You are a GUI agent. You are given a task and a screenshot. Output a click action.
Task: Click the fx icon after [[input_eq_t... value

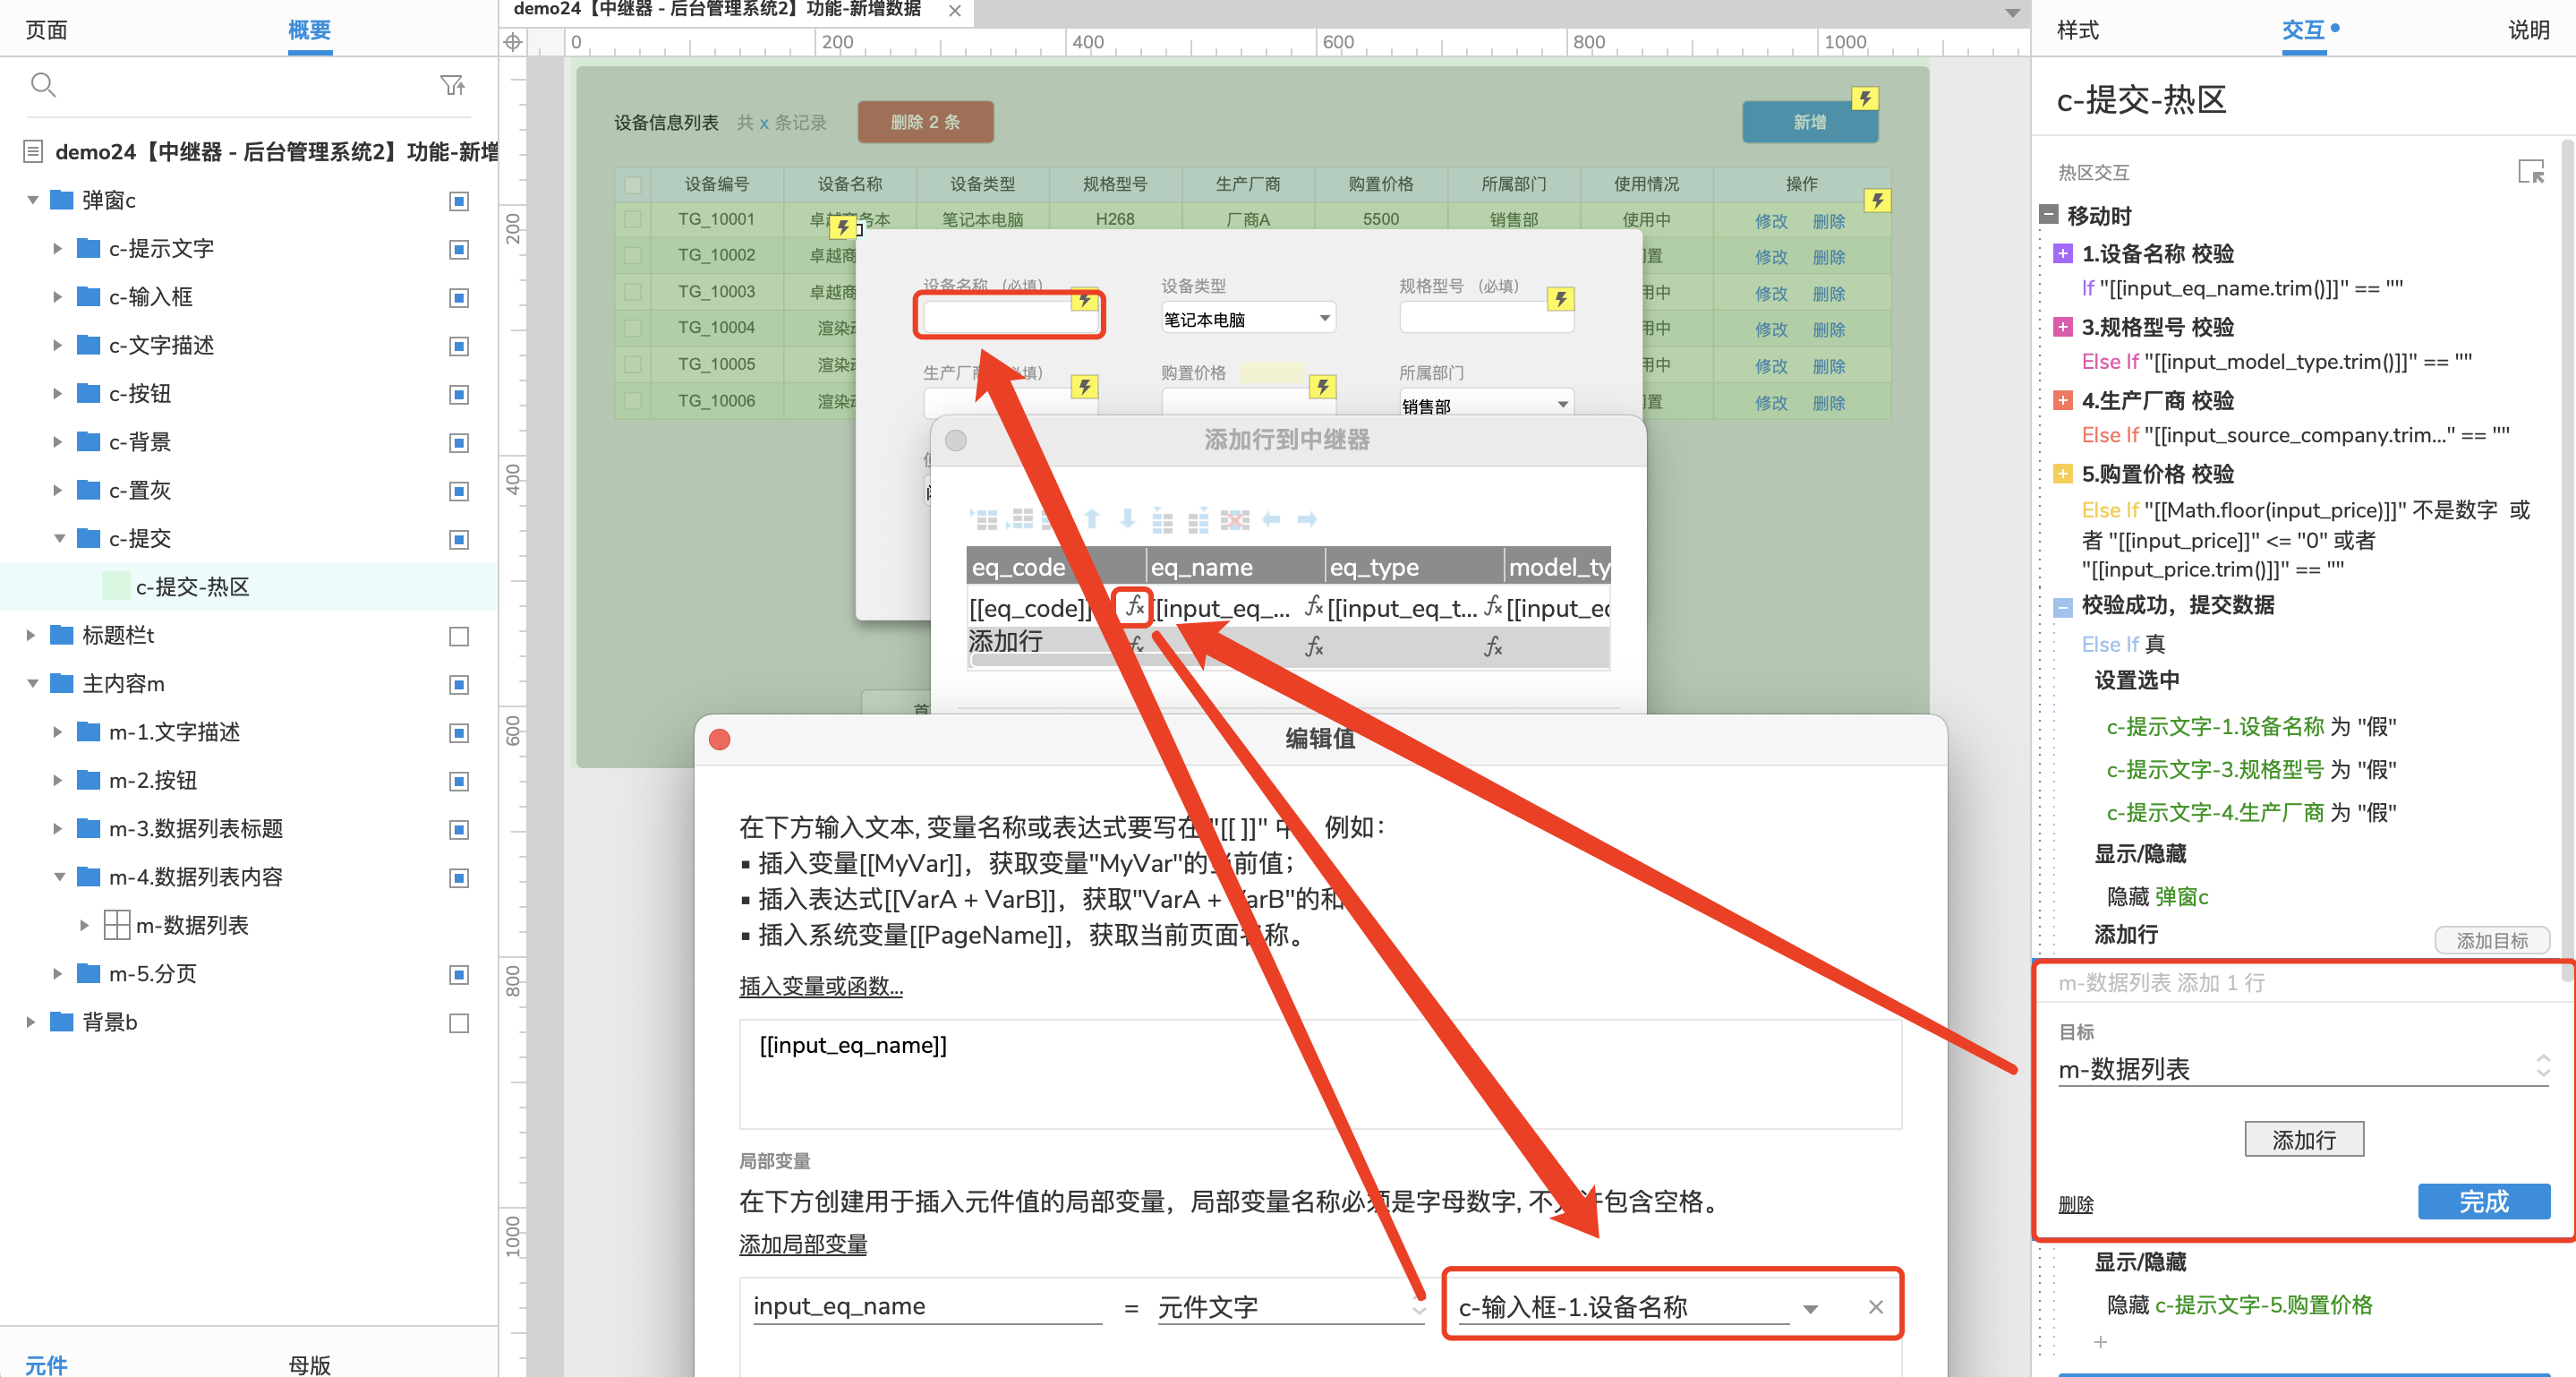pos(1493,606)
